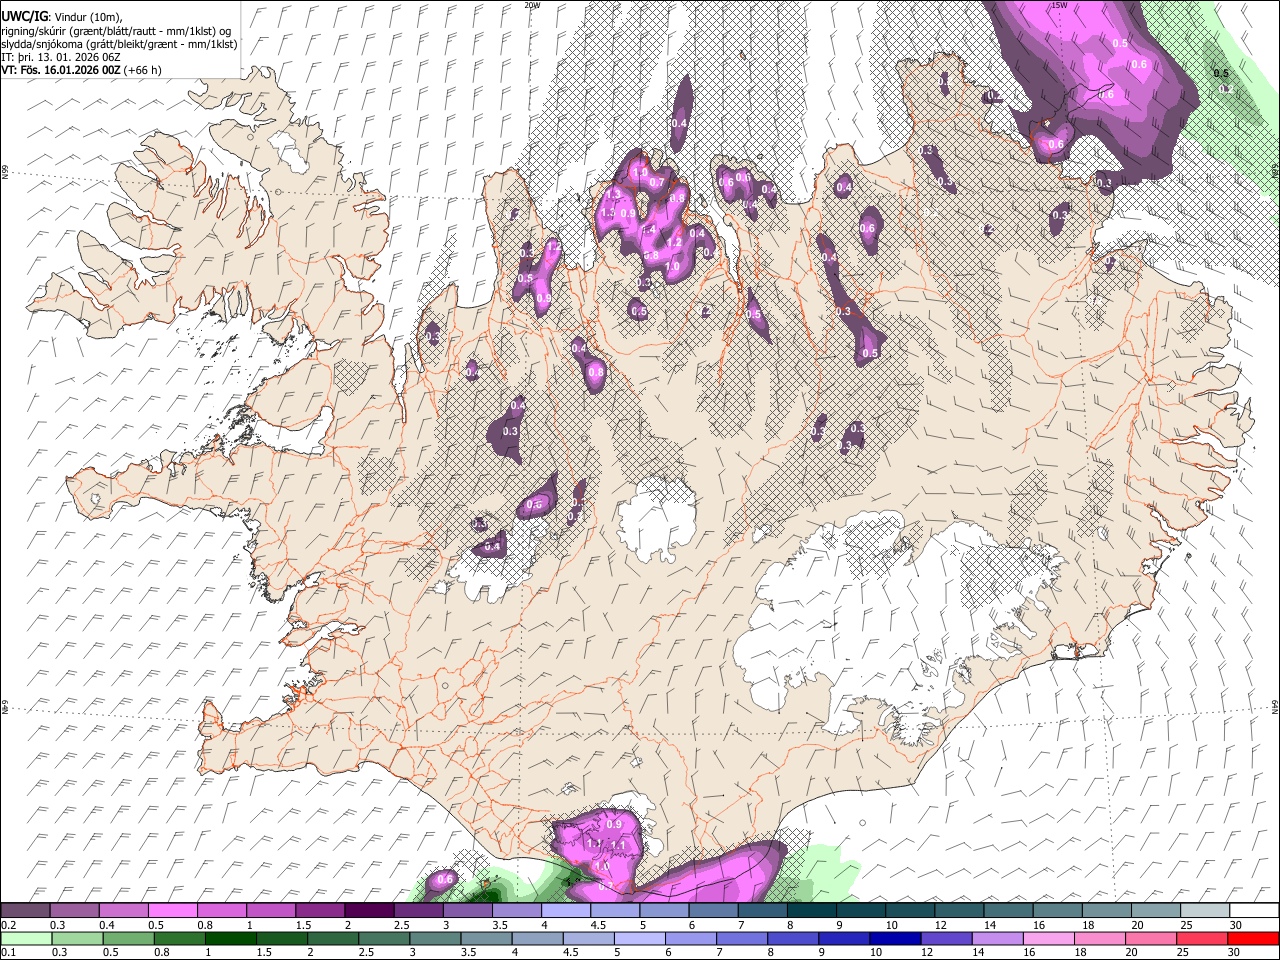
Task: Click the 0.2 label in top legend row
Action: click(9, 925)
